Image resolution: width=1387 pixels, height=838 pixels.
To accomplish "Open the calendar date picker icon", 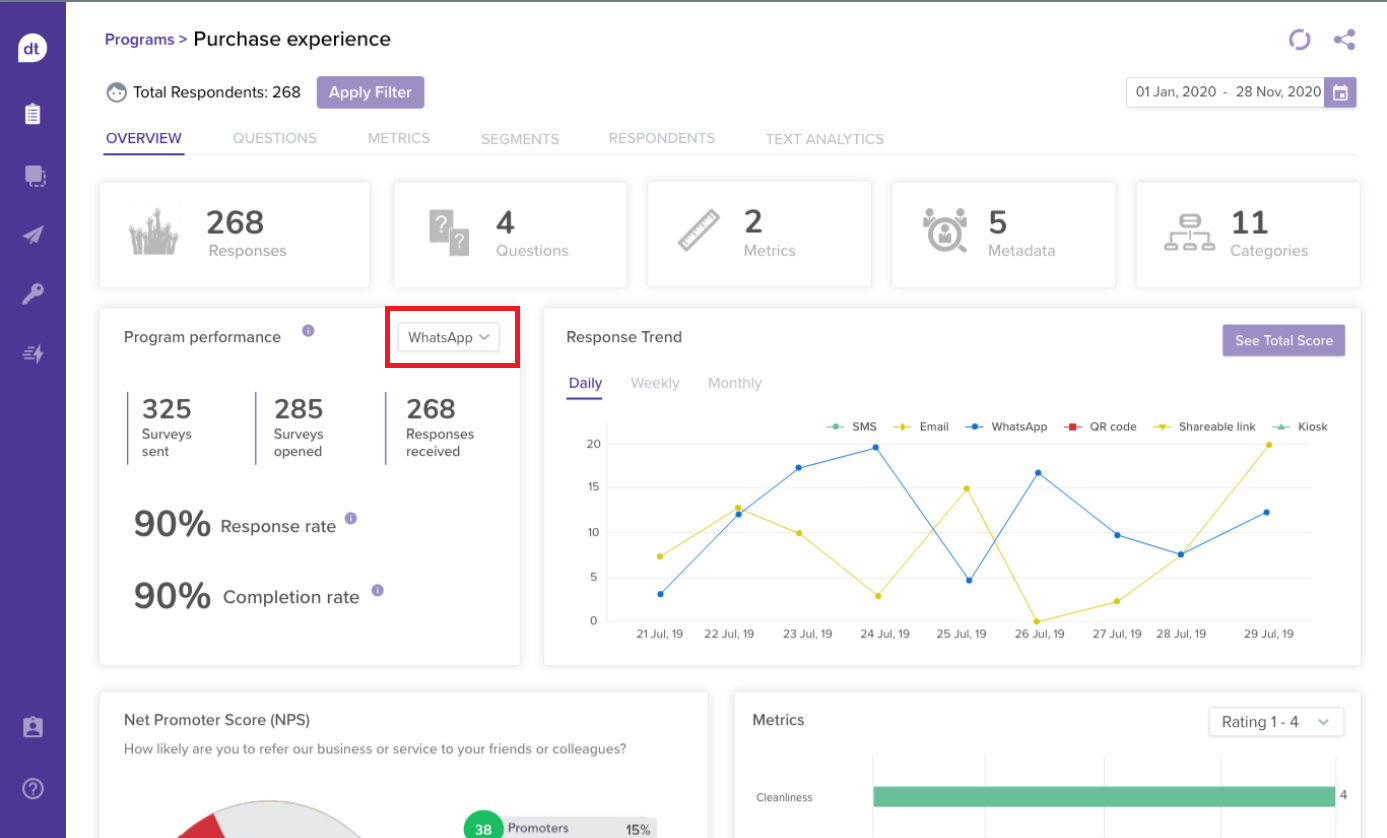I will 1340,92.
